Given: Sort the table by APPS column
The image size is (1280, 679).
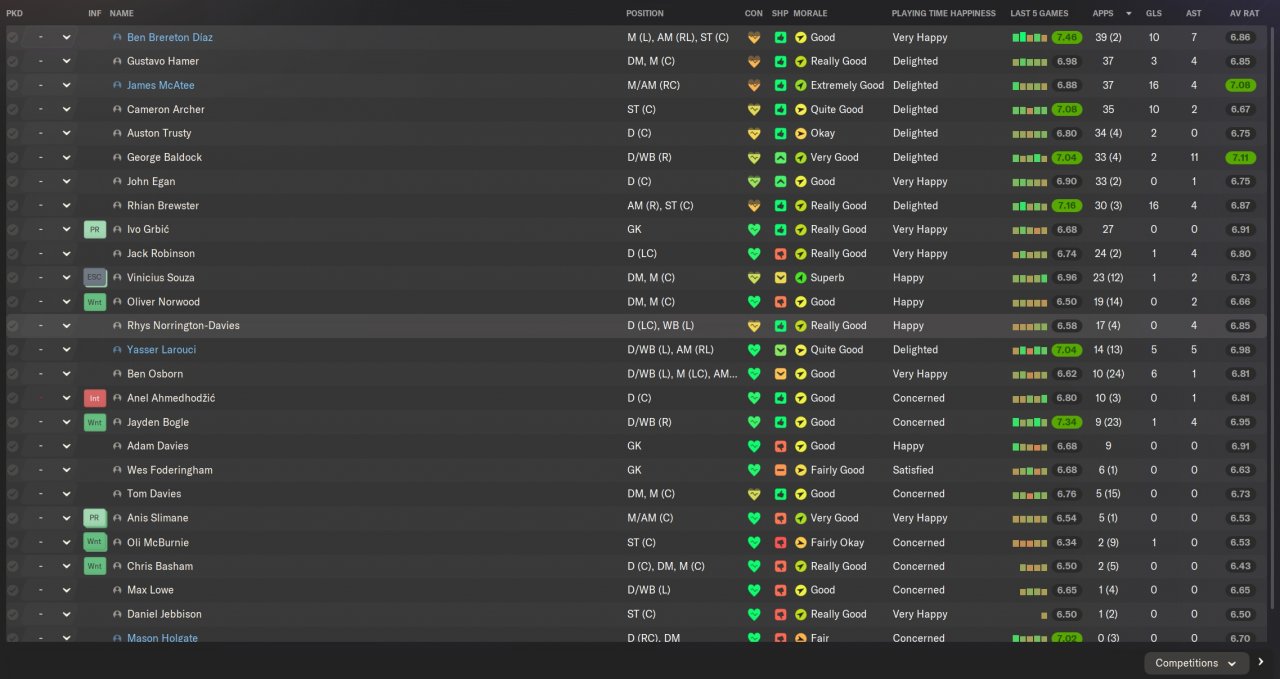Looking at the screenshot, I should (1103, 13).
